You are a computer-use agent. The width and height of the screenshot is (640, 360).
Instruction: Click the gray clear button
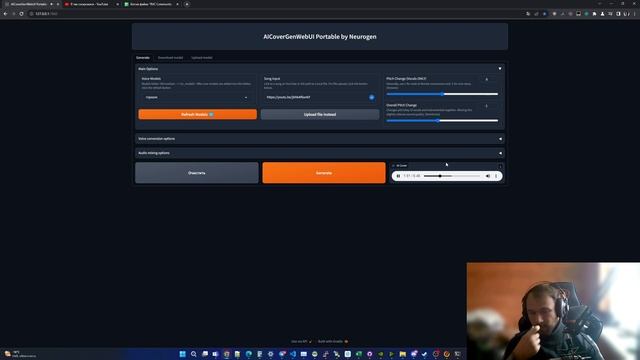click(x=197, y=173)
